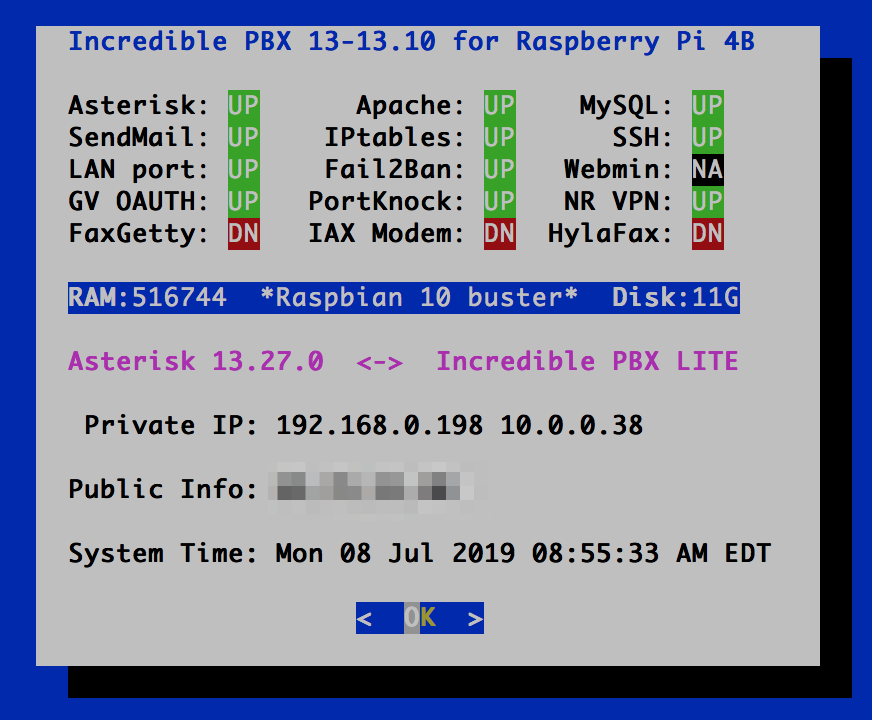Select the Webmin NA status indicator
Viewport: 872px width, 720px height.
(707, 170)
